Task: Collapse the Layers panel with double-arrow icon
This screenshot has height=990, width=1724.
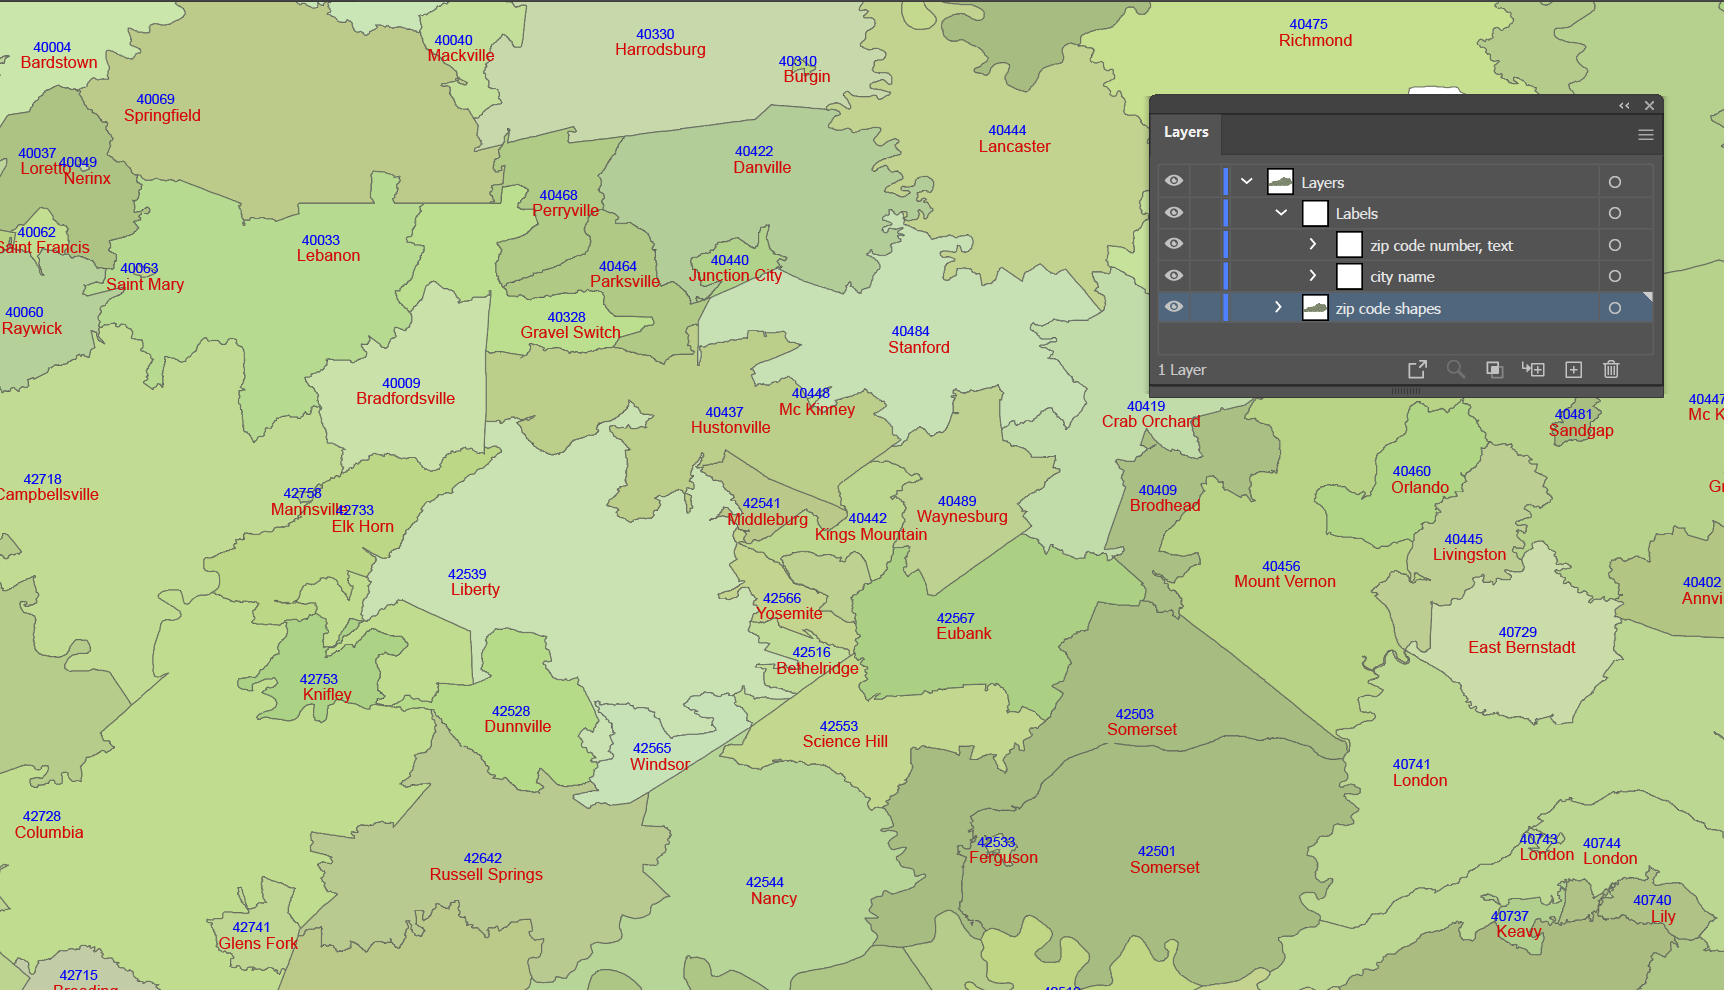Action: pyautogui.click(x=1624, y=106)
